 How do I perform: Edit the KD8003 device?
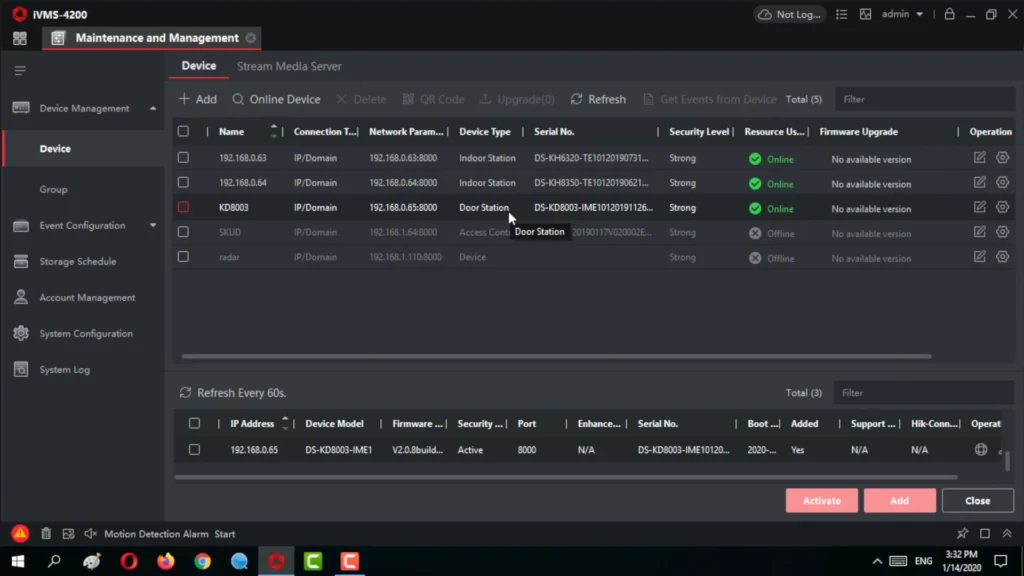[980, 207]
